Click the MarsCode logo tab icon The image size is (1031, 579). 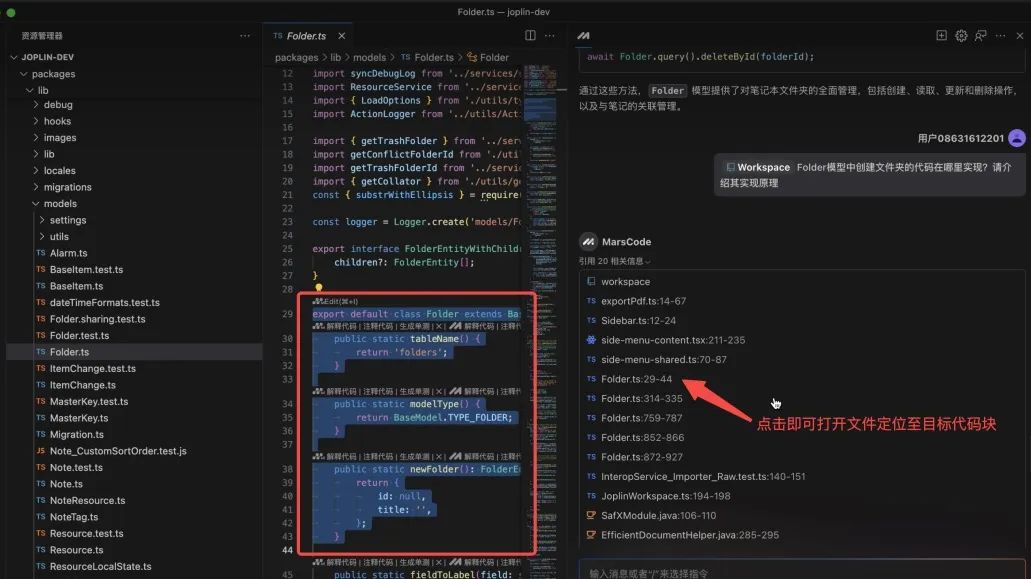click(583, 35)
